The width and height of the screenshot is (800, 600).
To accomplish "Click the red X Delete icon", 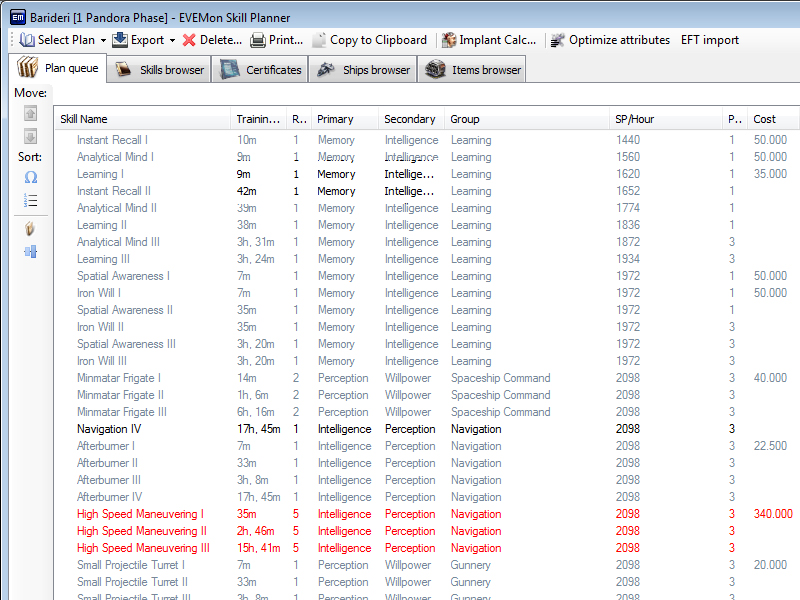I will coord(189,40).
